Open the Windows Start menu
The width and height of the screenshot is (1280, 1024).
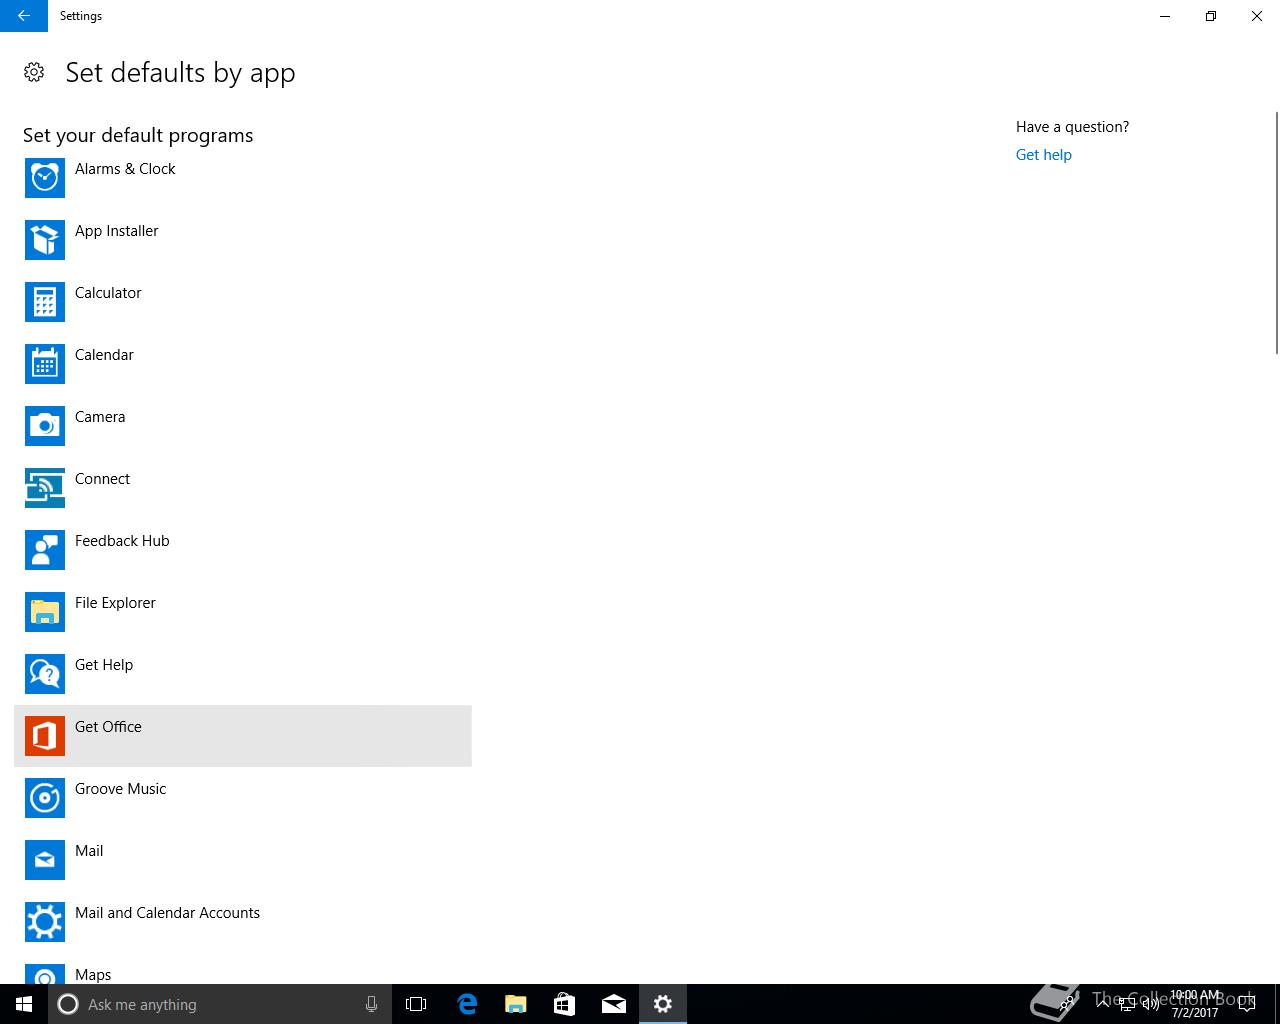[24, 1004]
